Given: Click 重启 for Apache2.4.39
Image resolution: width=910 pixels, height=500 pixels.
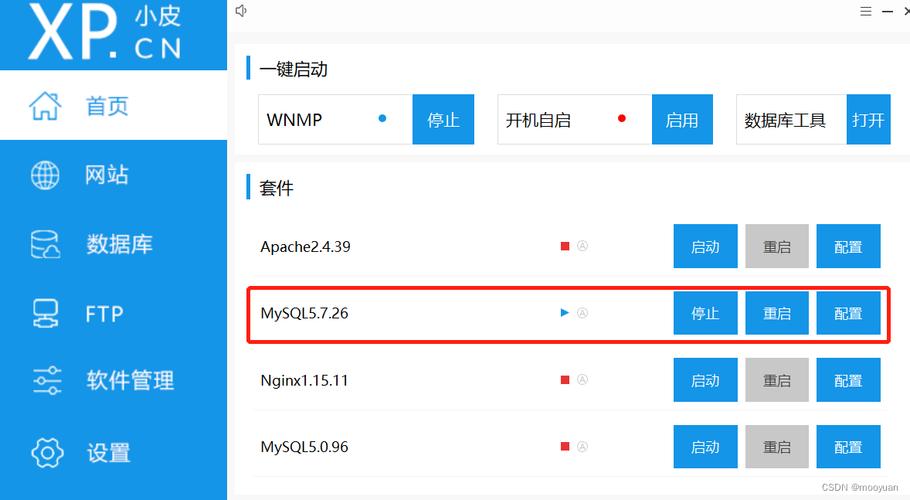Looking at the screenshot, I should coord(777,247).
